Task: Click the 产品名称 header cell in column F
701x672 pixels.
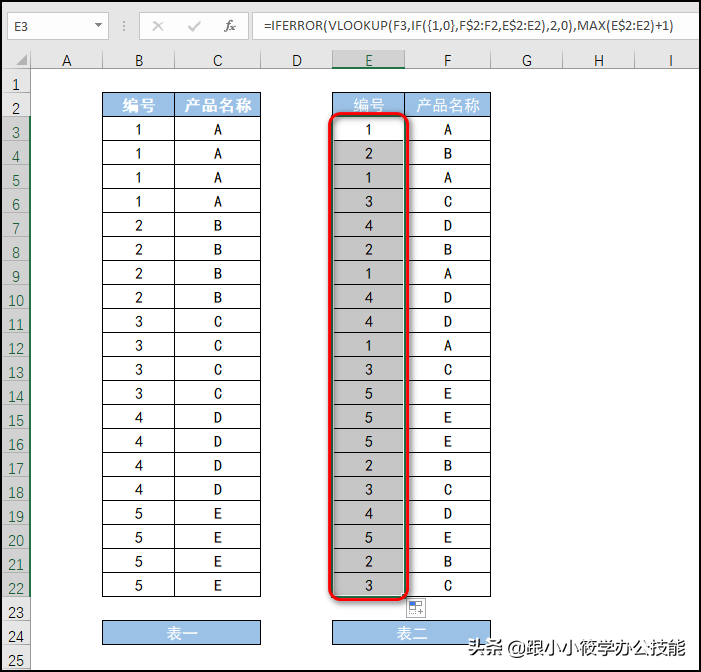Action: pyautogui.click(x=448, y=105)
